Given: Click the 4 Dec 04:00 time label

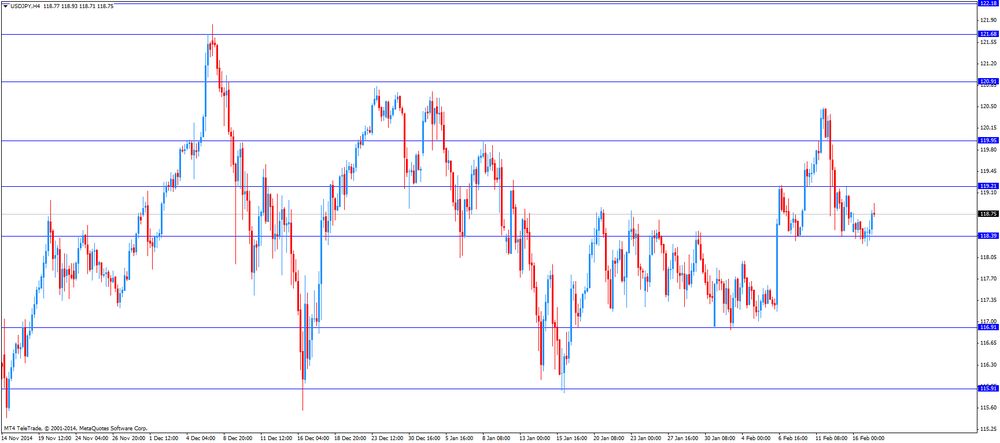Looking at the screenshot, I should (202, 439).
